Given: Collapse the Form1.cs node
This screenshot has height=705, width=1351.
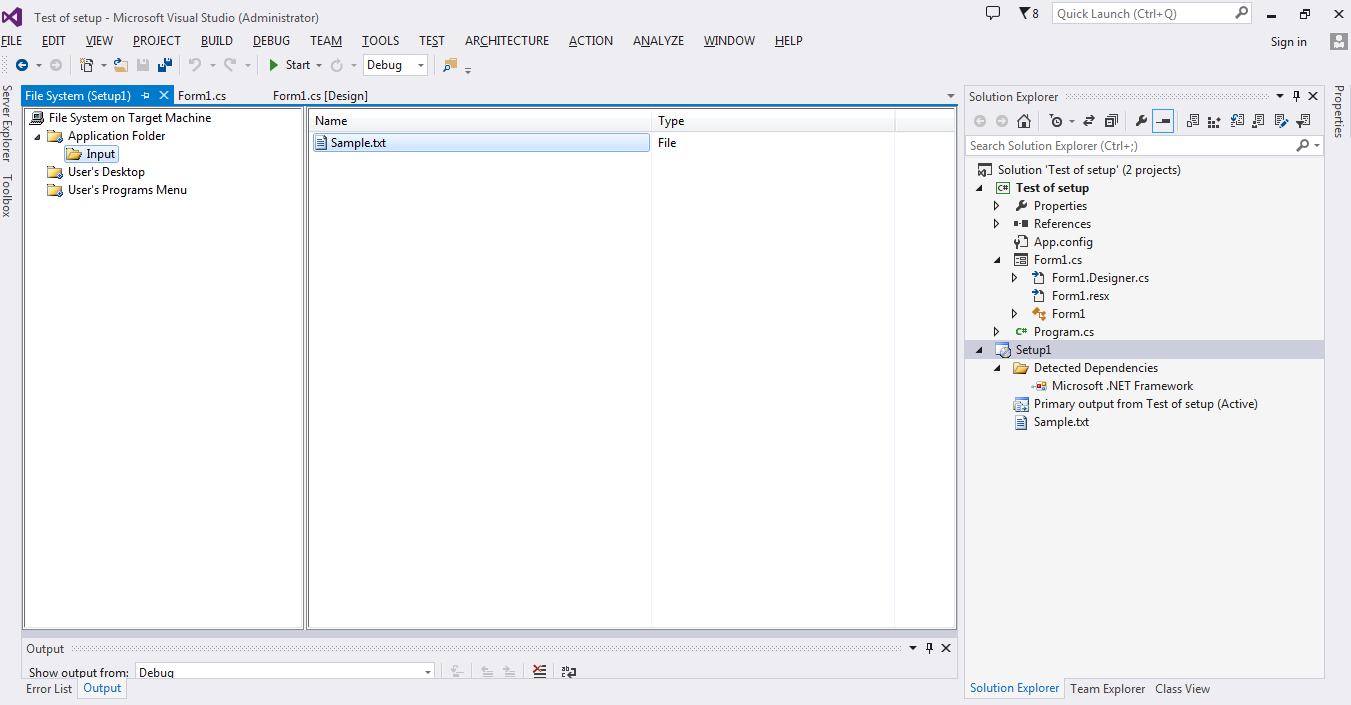Looking at the screenshot, I should [x=996, y=260].
